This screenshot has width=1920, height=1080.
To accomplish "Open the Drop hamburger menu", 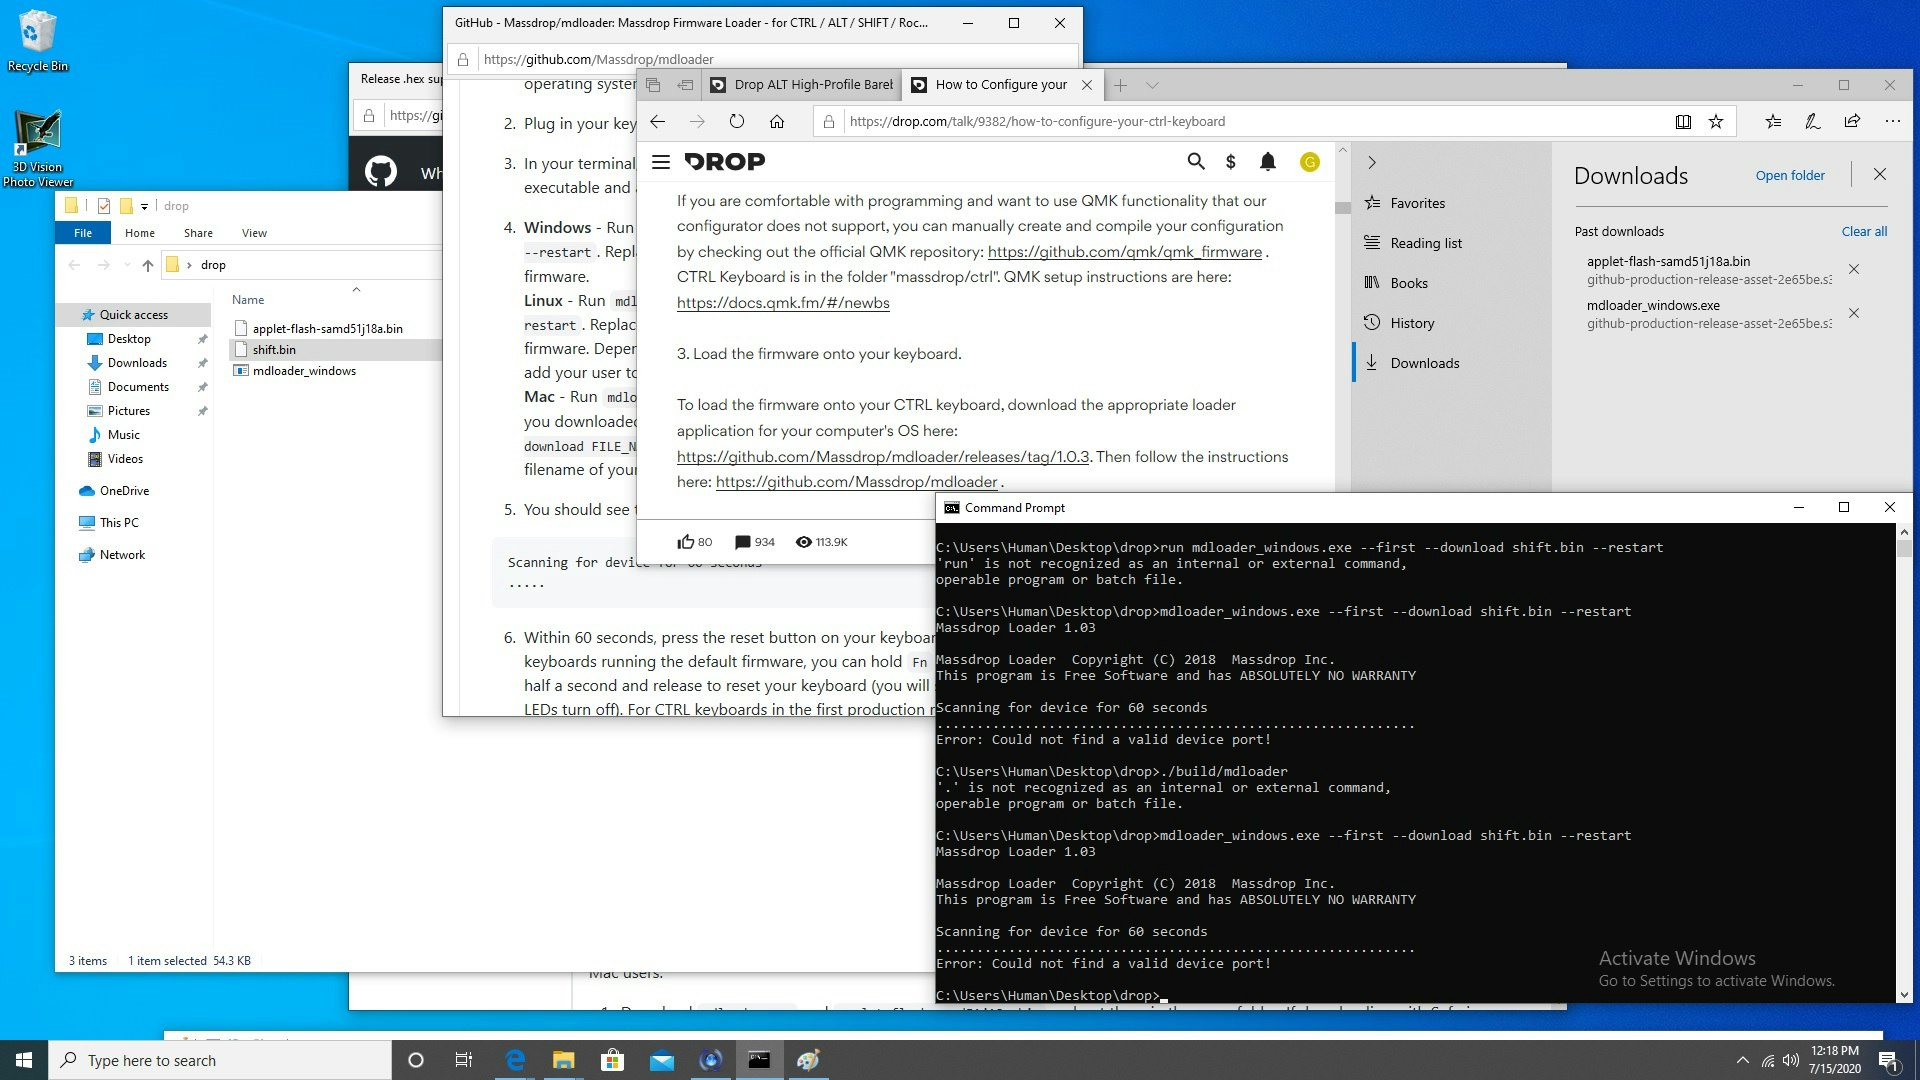I will pyautogui.click(x=660, y=161).
